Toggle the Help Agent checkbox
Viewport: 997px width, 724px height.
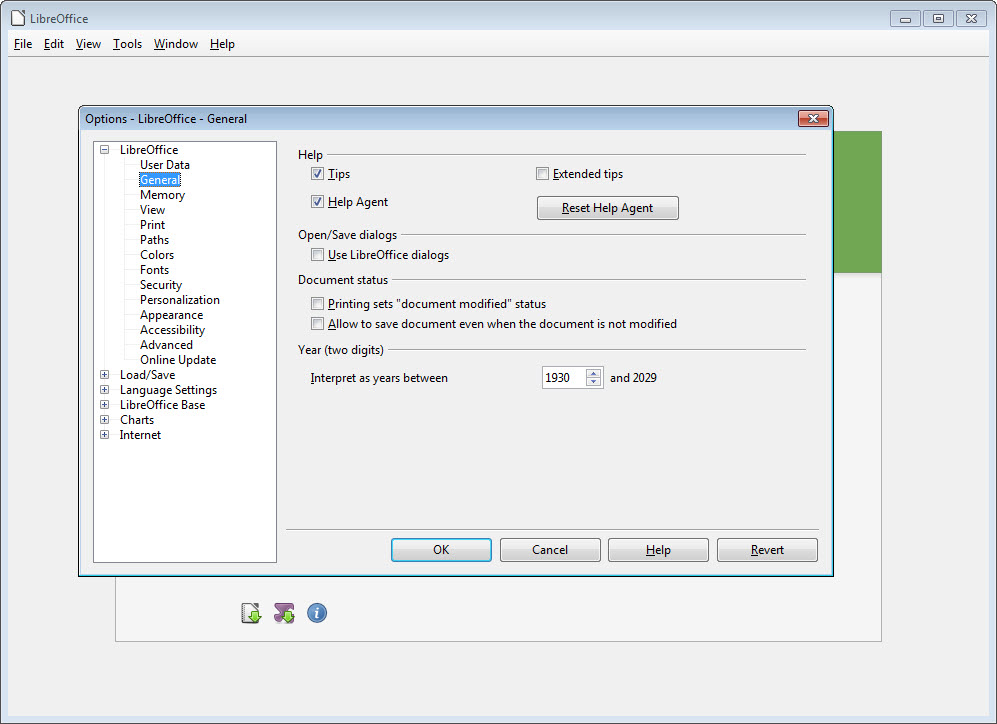tap(317, 201)
